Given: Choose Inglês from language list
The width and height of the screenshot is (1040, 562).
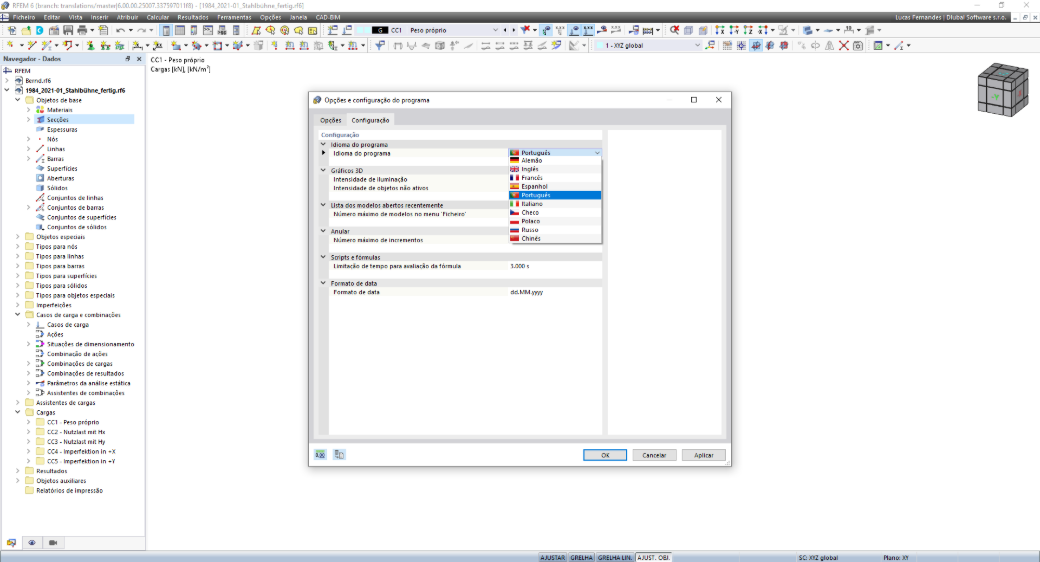Looking at the screenshot, I should click(x=555, y=169).
